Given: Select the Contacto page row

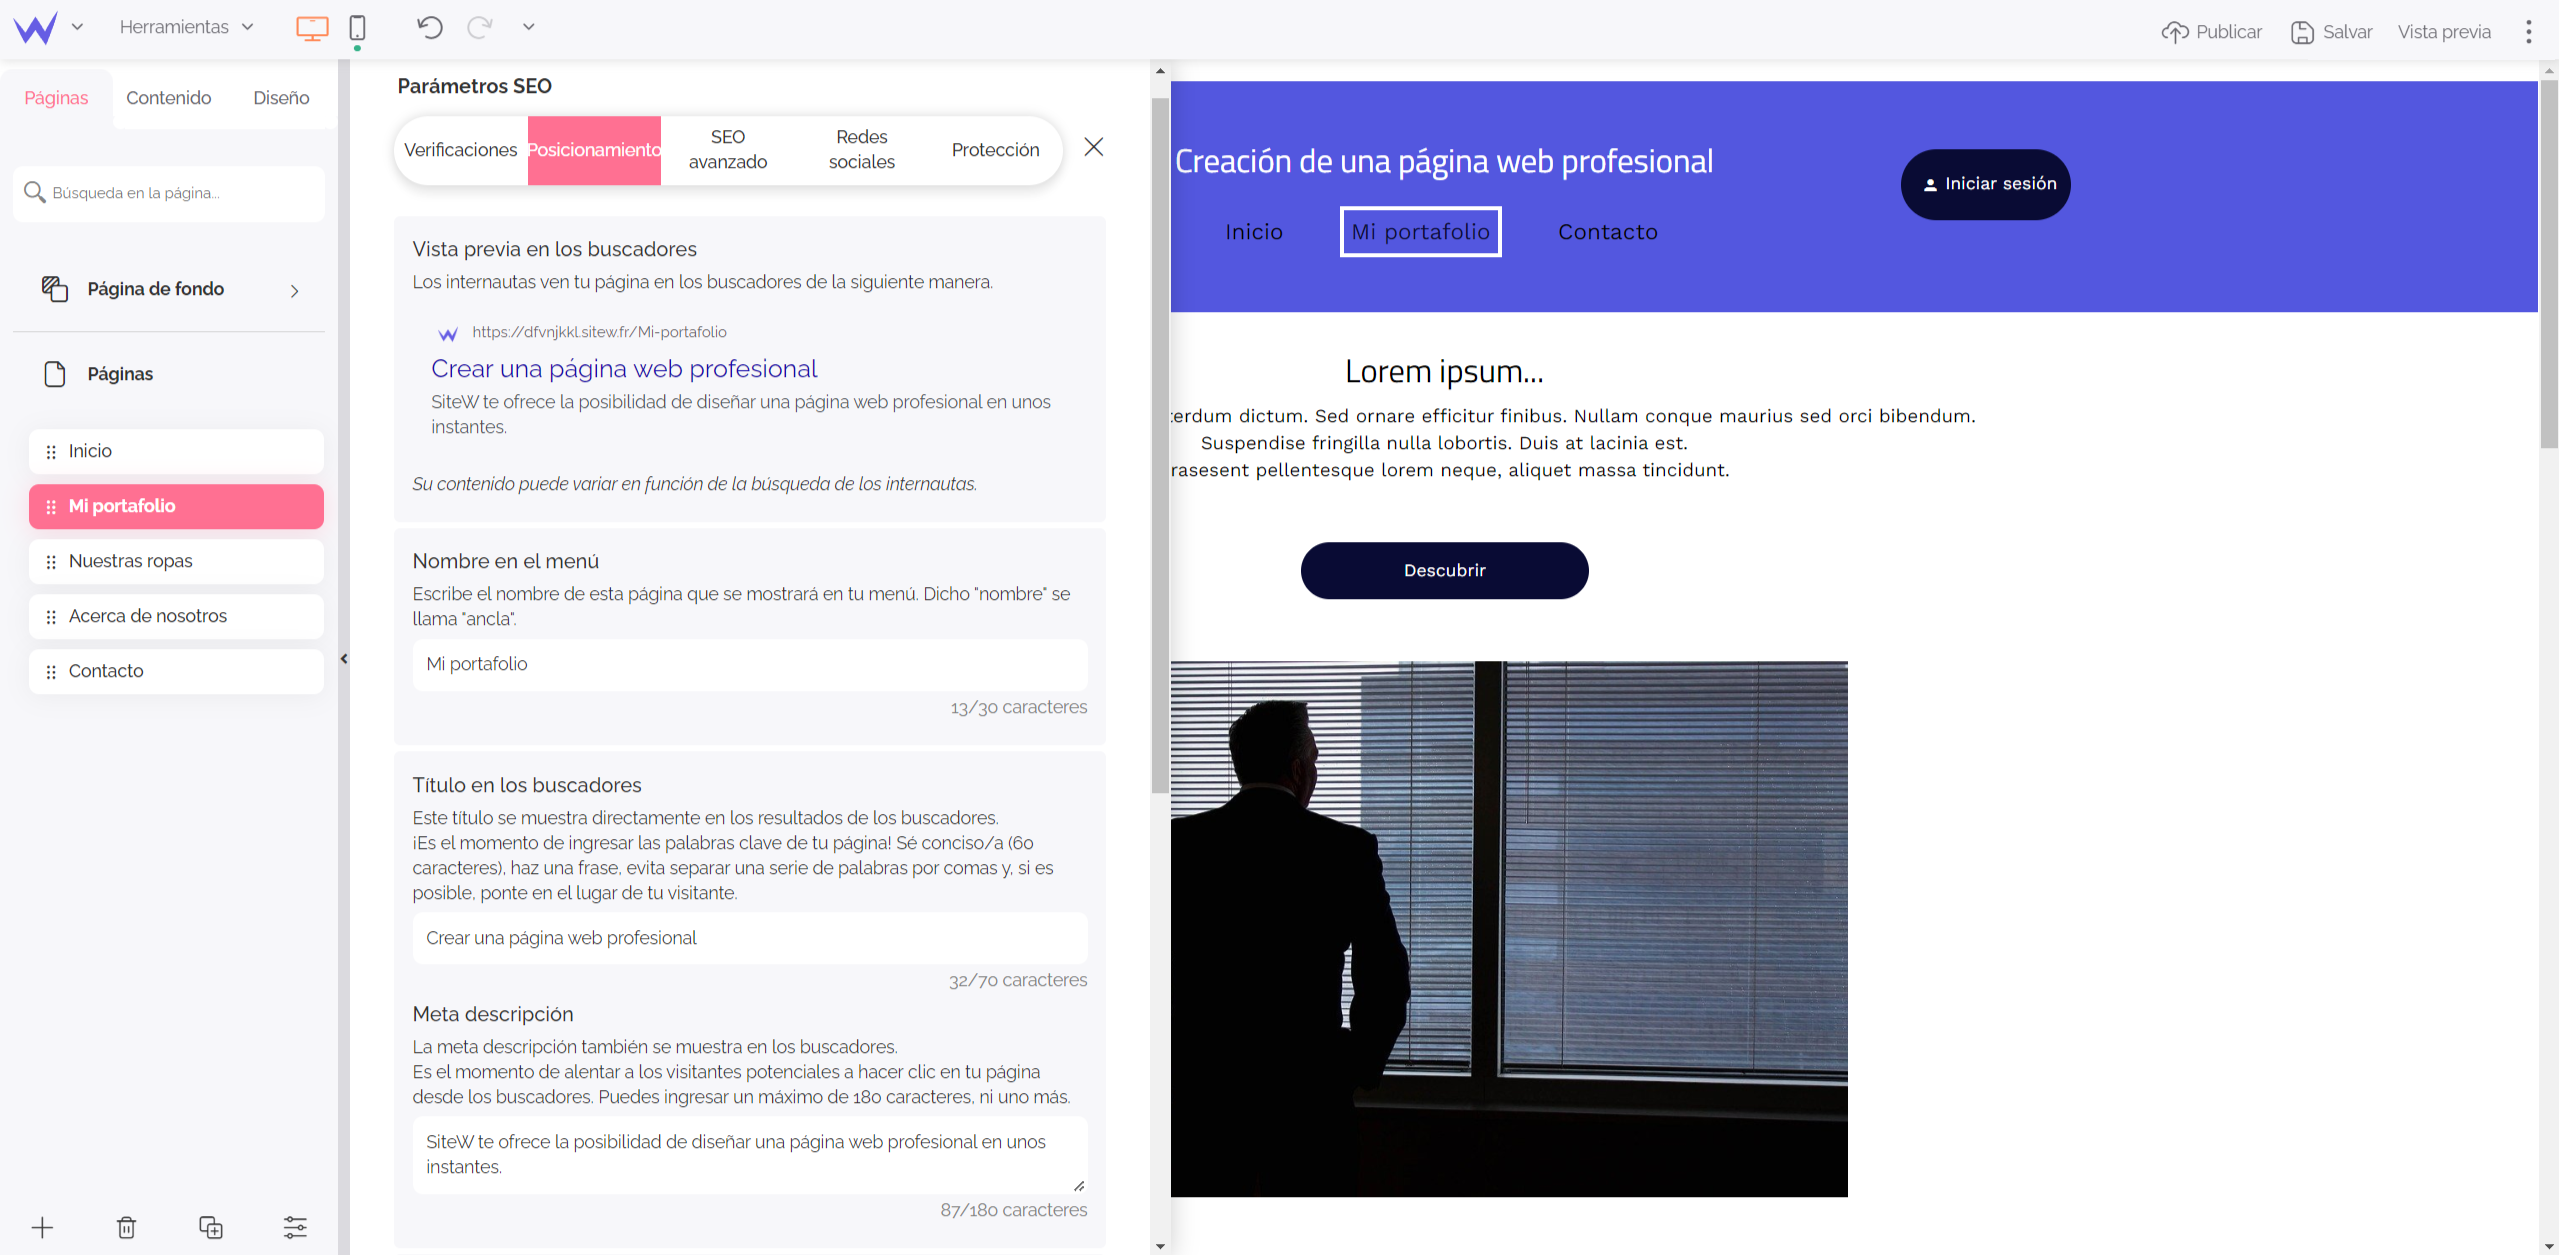Looking at the screenshot, I should pos(176,671).
